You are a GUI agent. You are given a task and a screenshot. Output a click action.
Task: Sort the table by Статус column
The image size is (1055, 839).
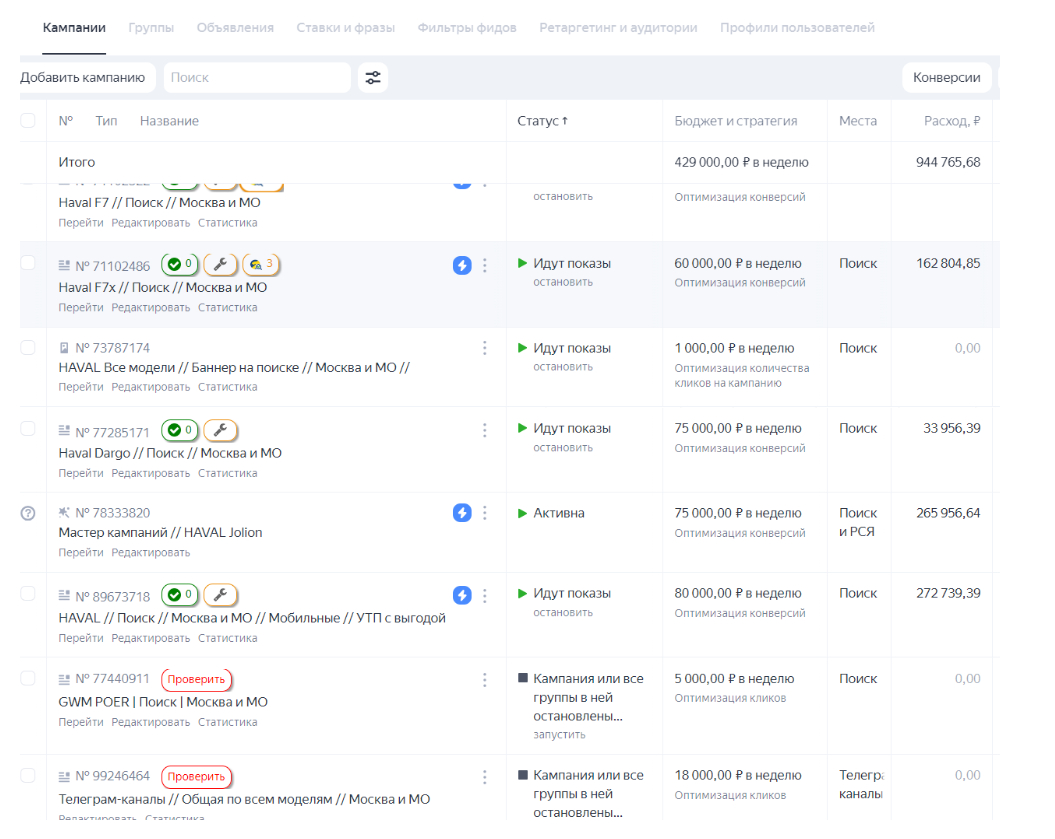point(542,121)
